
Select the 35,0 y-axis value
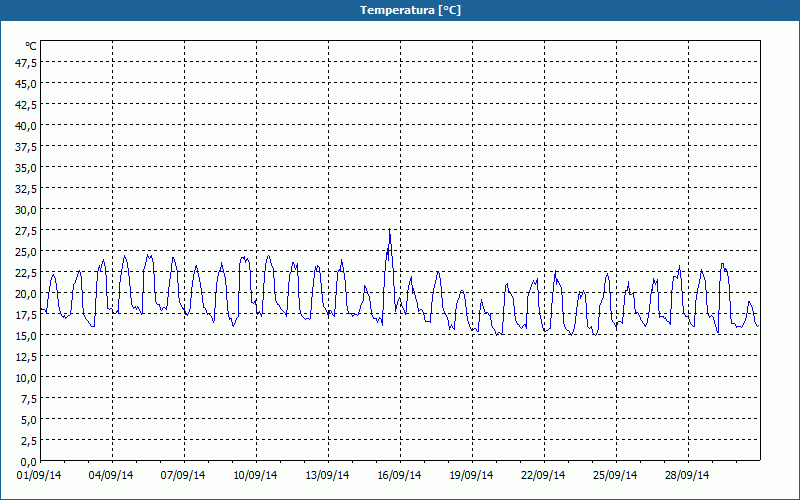(26, 168)
